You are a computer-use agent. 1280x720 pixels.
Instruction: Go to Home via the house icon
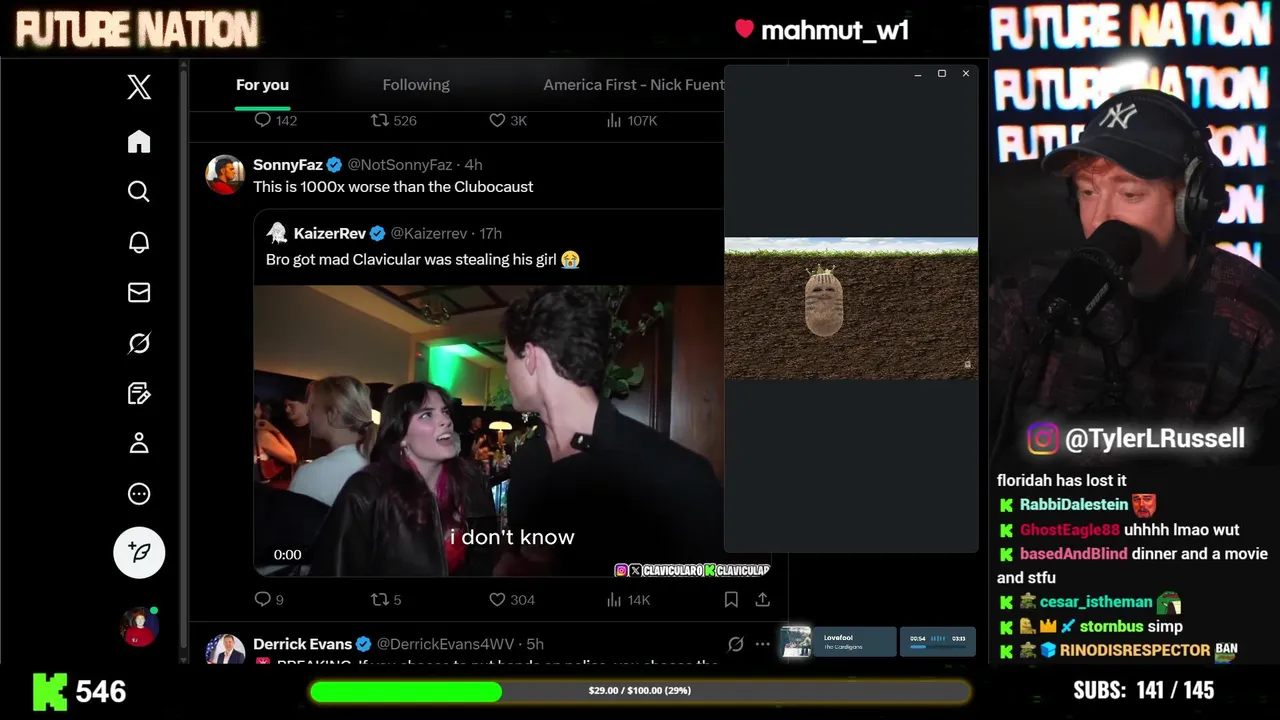tap(139, 141)
